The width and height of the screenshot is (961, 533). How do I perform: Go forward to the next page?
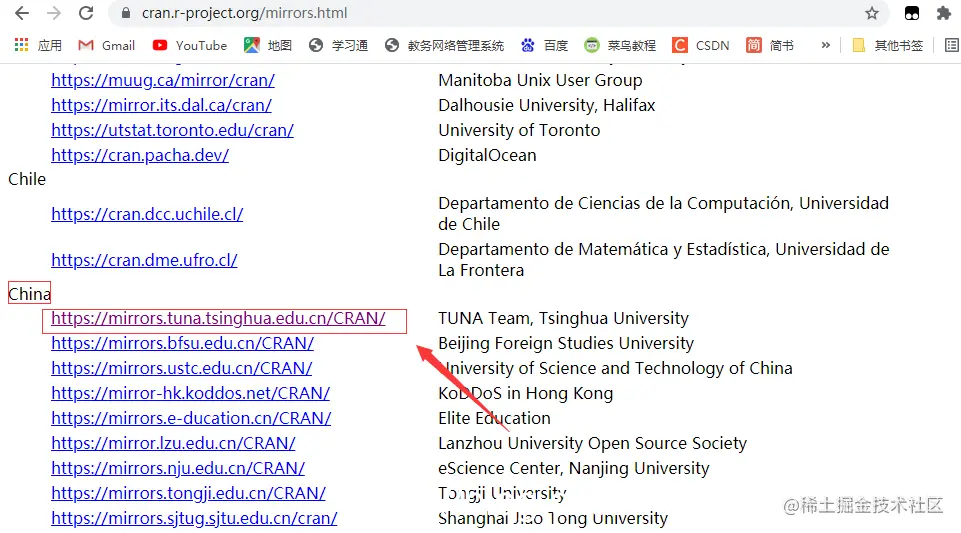click(x=54, y=13)
